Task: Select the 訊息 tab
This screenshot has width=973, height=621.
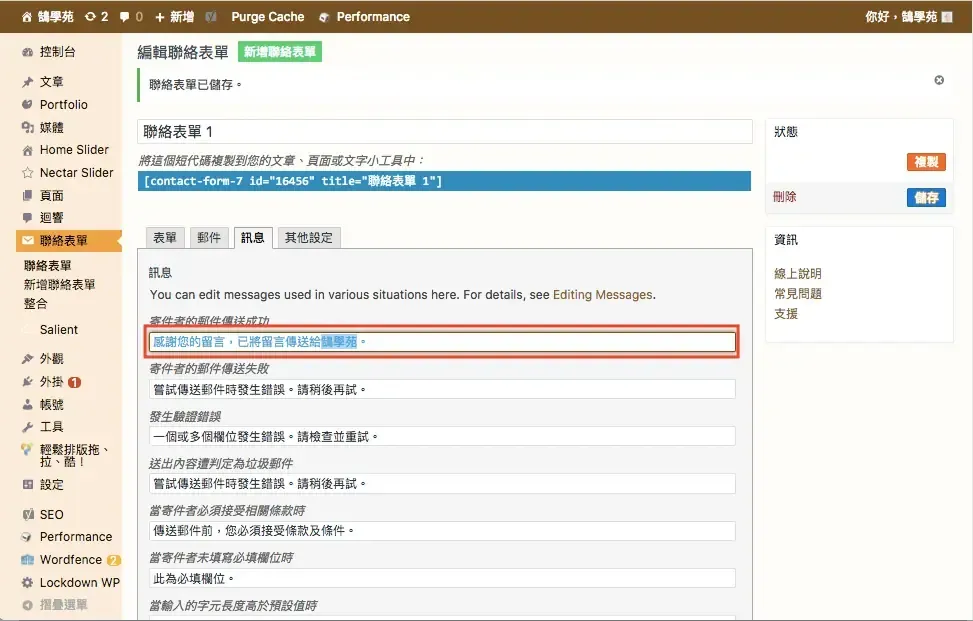Action: point(253,238)
